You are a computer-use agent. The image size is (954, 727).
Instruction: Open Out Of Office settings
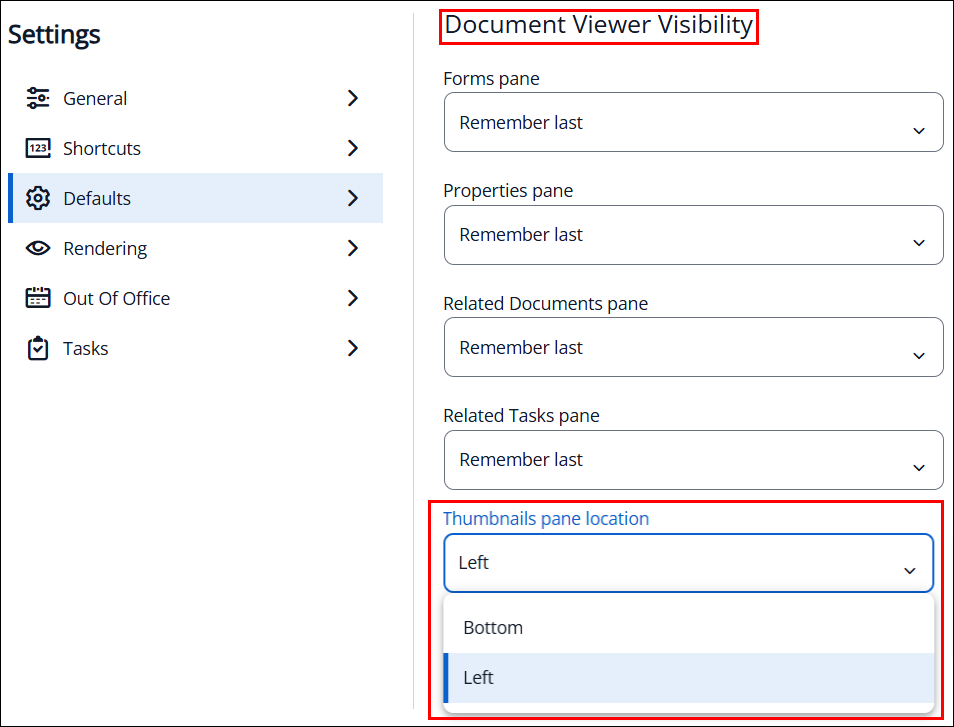(x=195, y=298)
